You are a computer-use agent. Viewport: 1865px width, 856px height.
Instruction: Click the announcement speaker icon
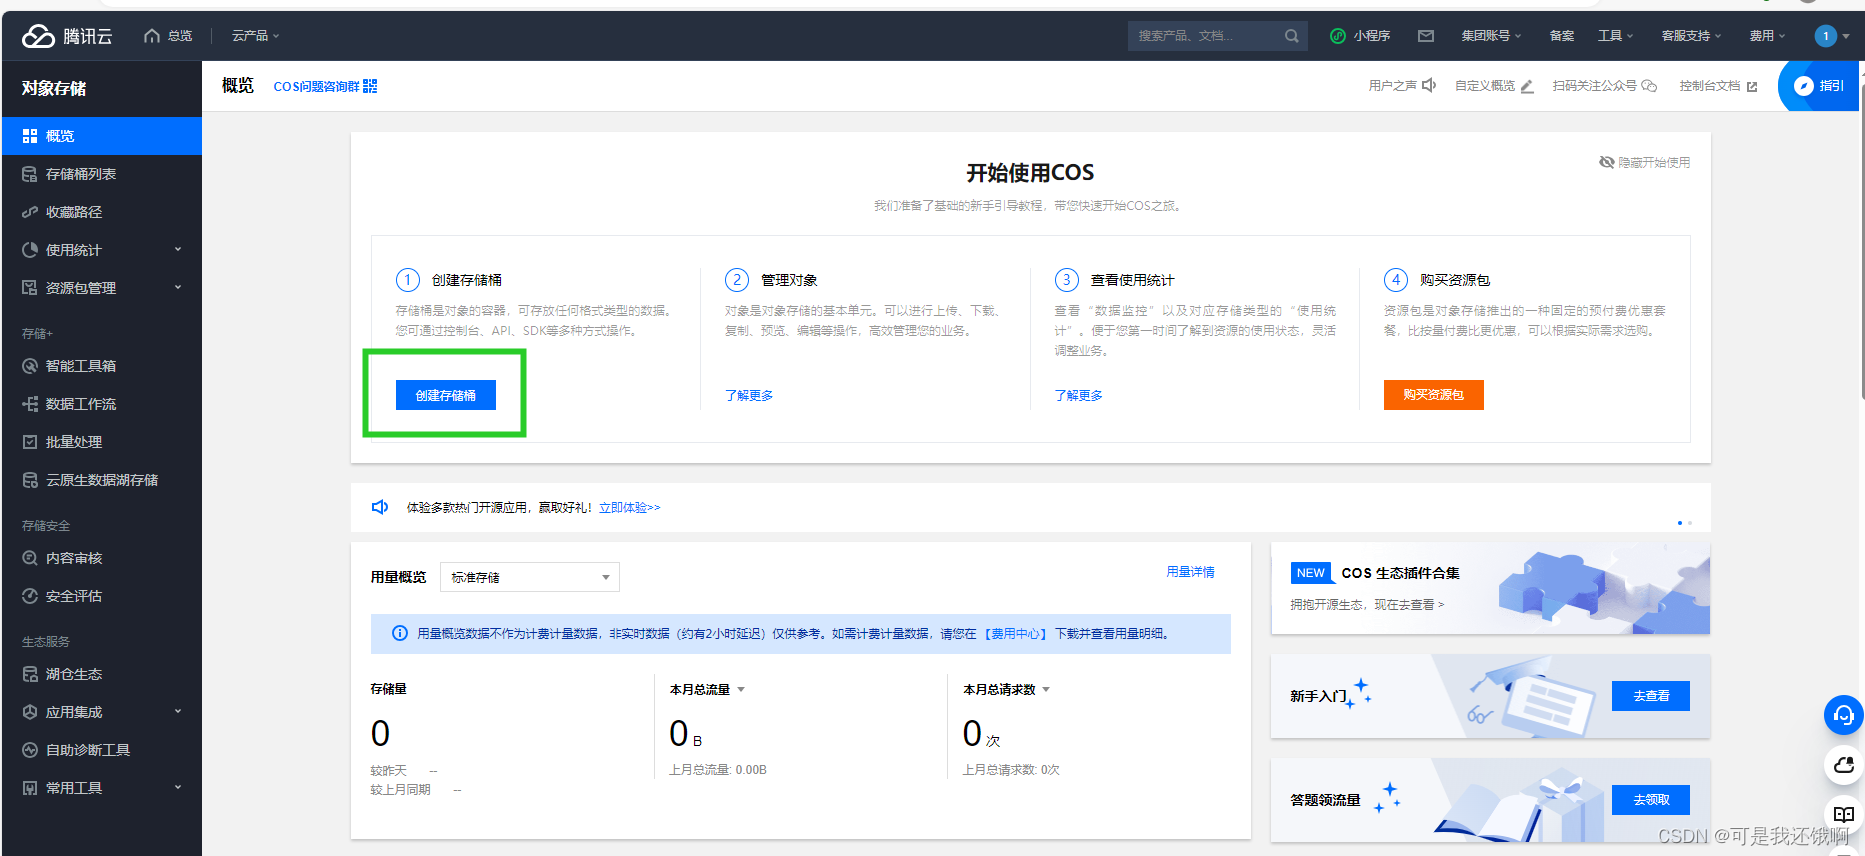pos(380,507)
